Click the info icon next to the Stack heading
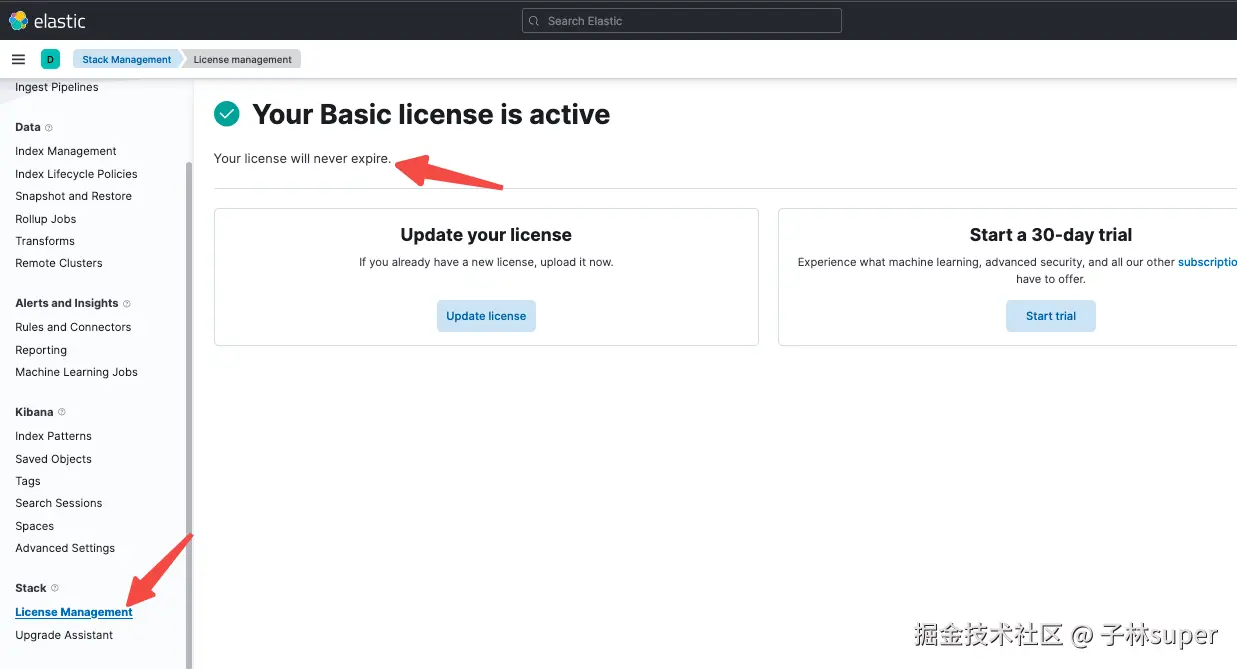Viewport: 1237px width, 669px height. coord(55,588)
